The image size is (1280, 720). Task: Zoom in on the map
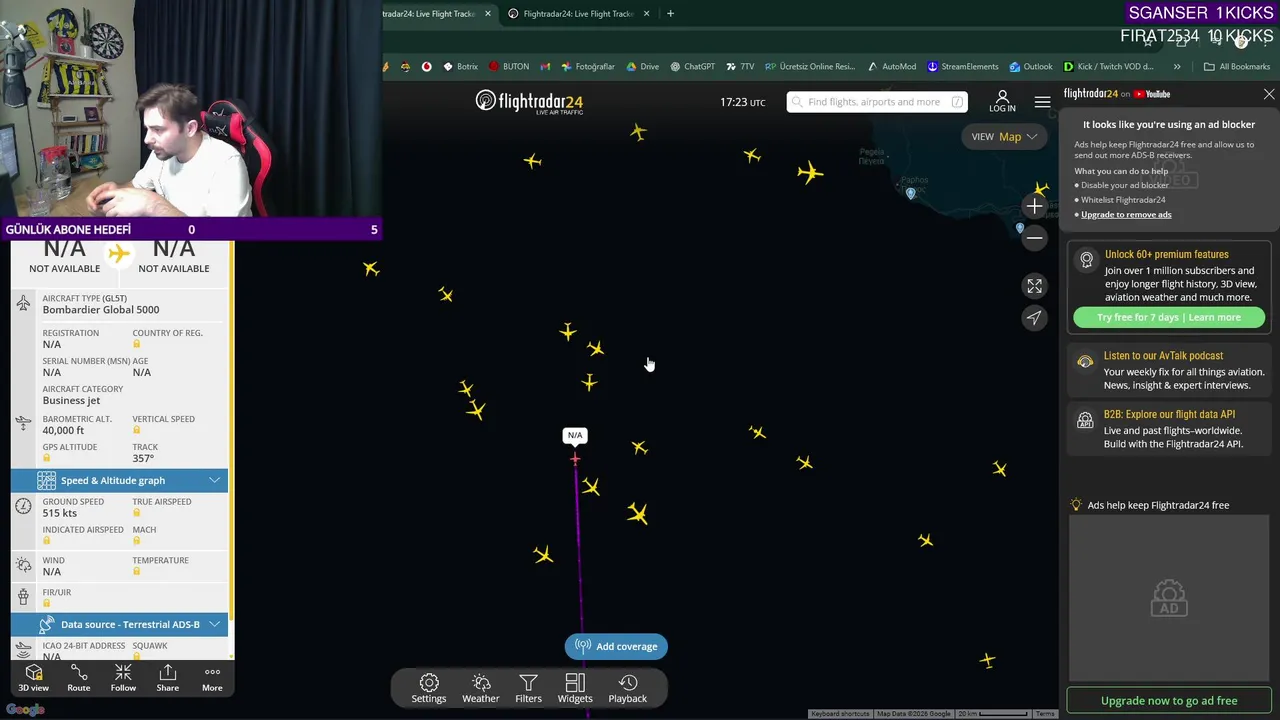[x=1034, y=206]
